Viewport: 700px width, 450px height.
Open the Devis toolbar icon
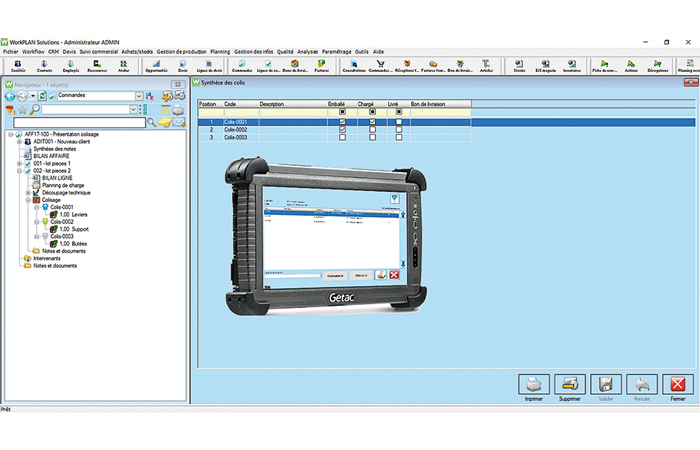[x=183, y=66]
